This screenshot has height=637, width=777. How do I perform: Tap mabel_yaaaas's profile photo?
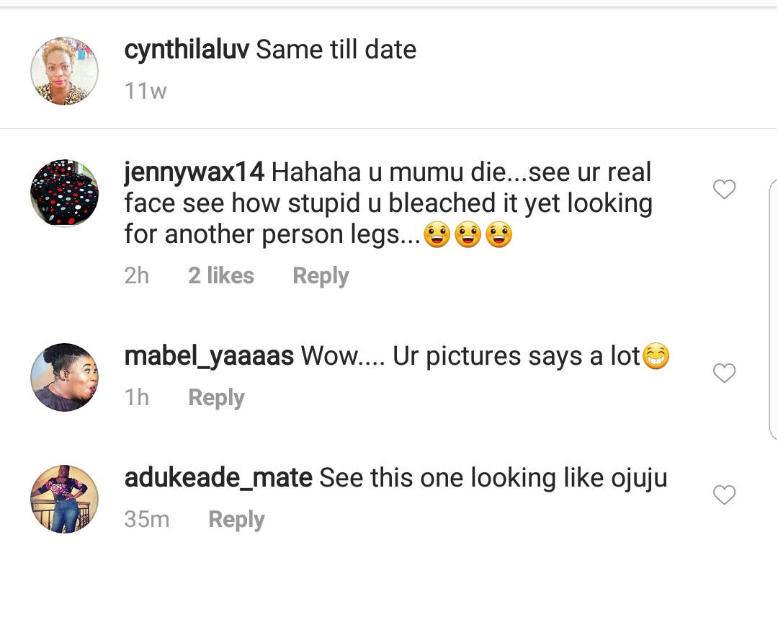pos(65,377)
